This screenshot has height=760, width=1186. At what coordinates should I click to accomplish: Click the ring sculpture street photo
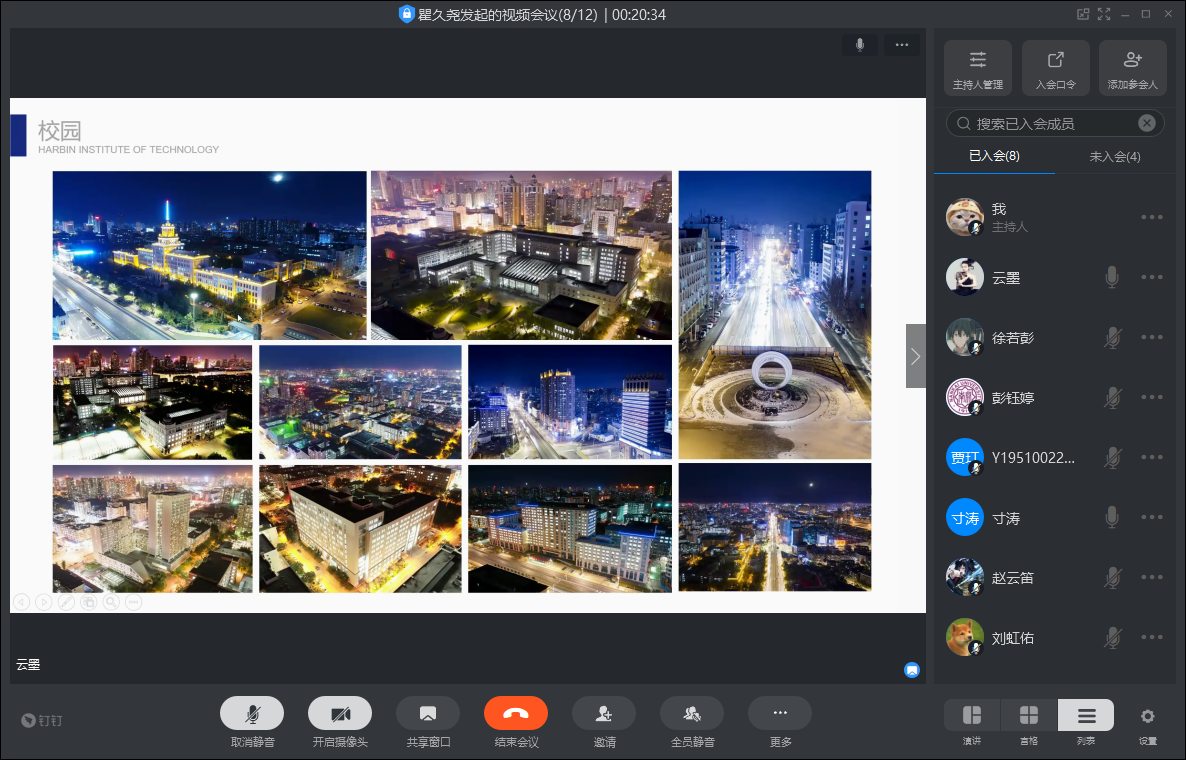point(775,315)
